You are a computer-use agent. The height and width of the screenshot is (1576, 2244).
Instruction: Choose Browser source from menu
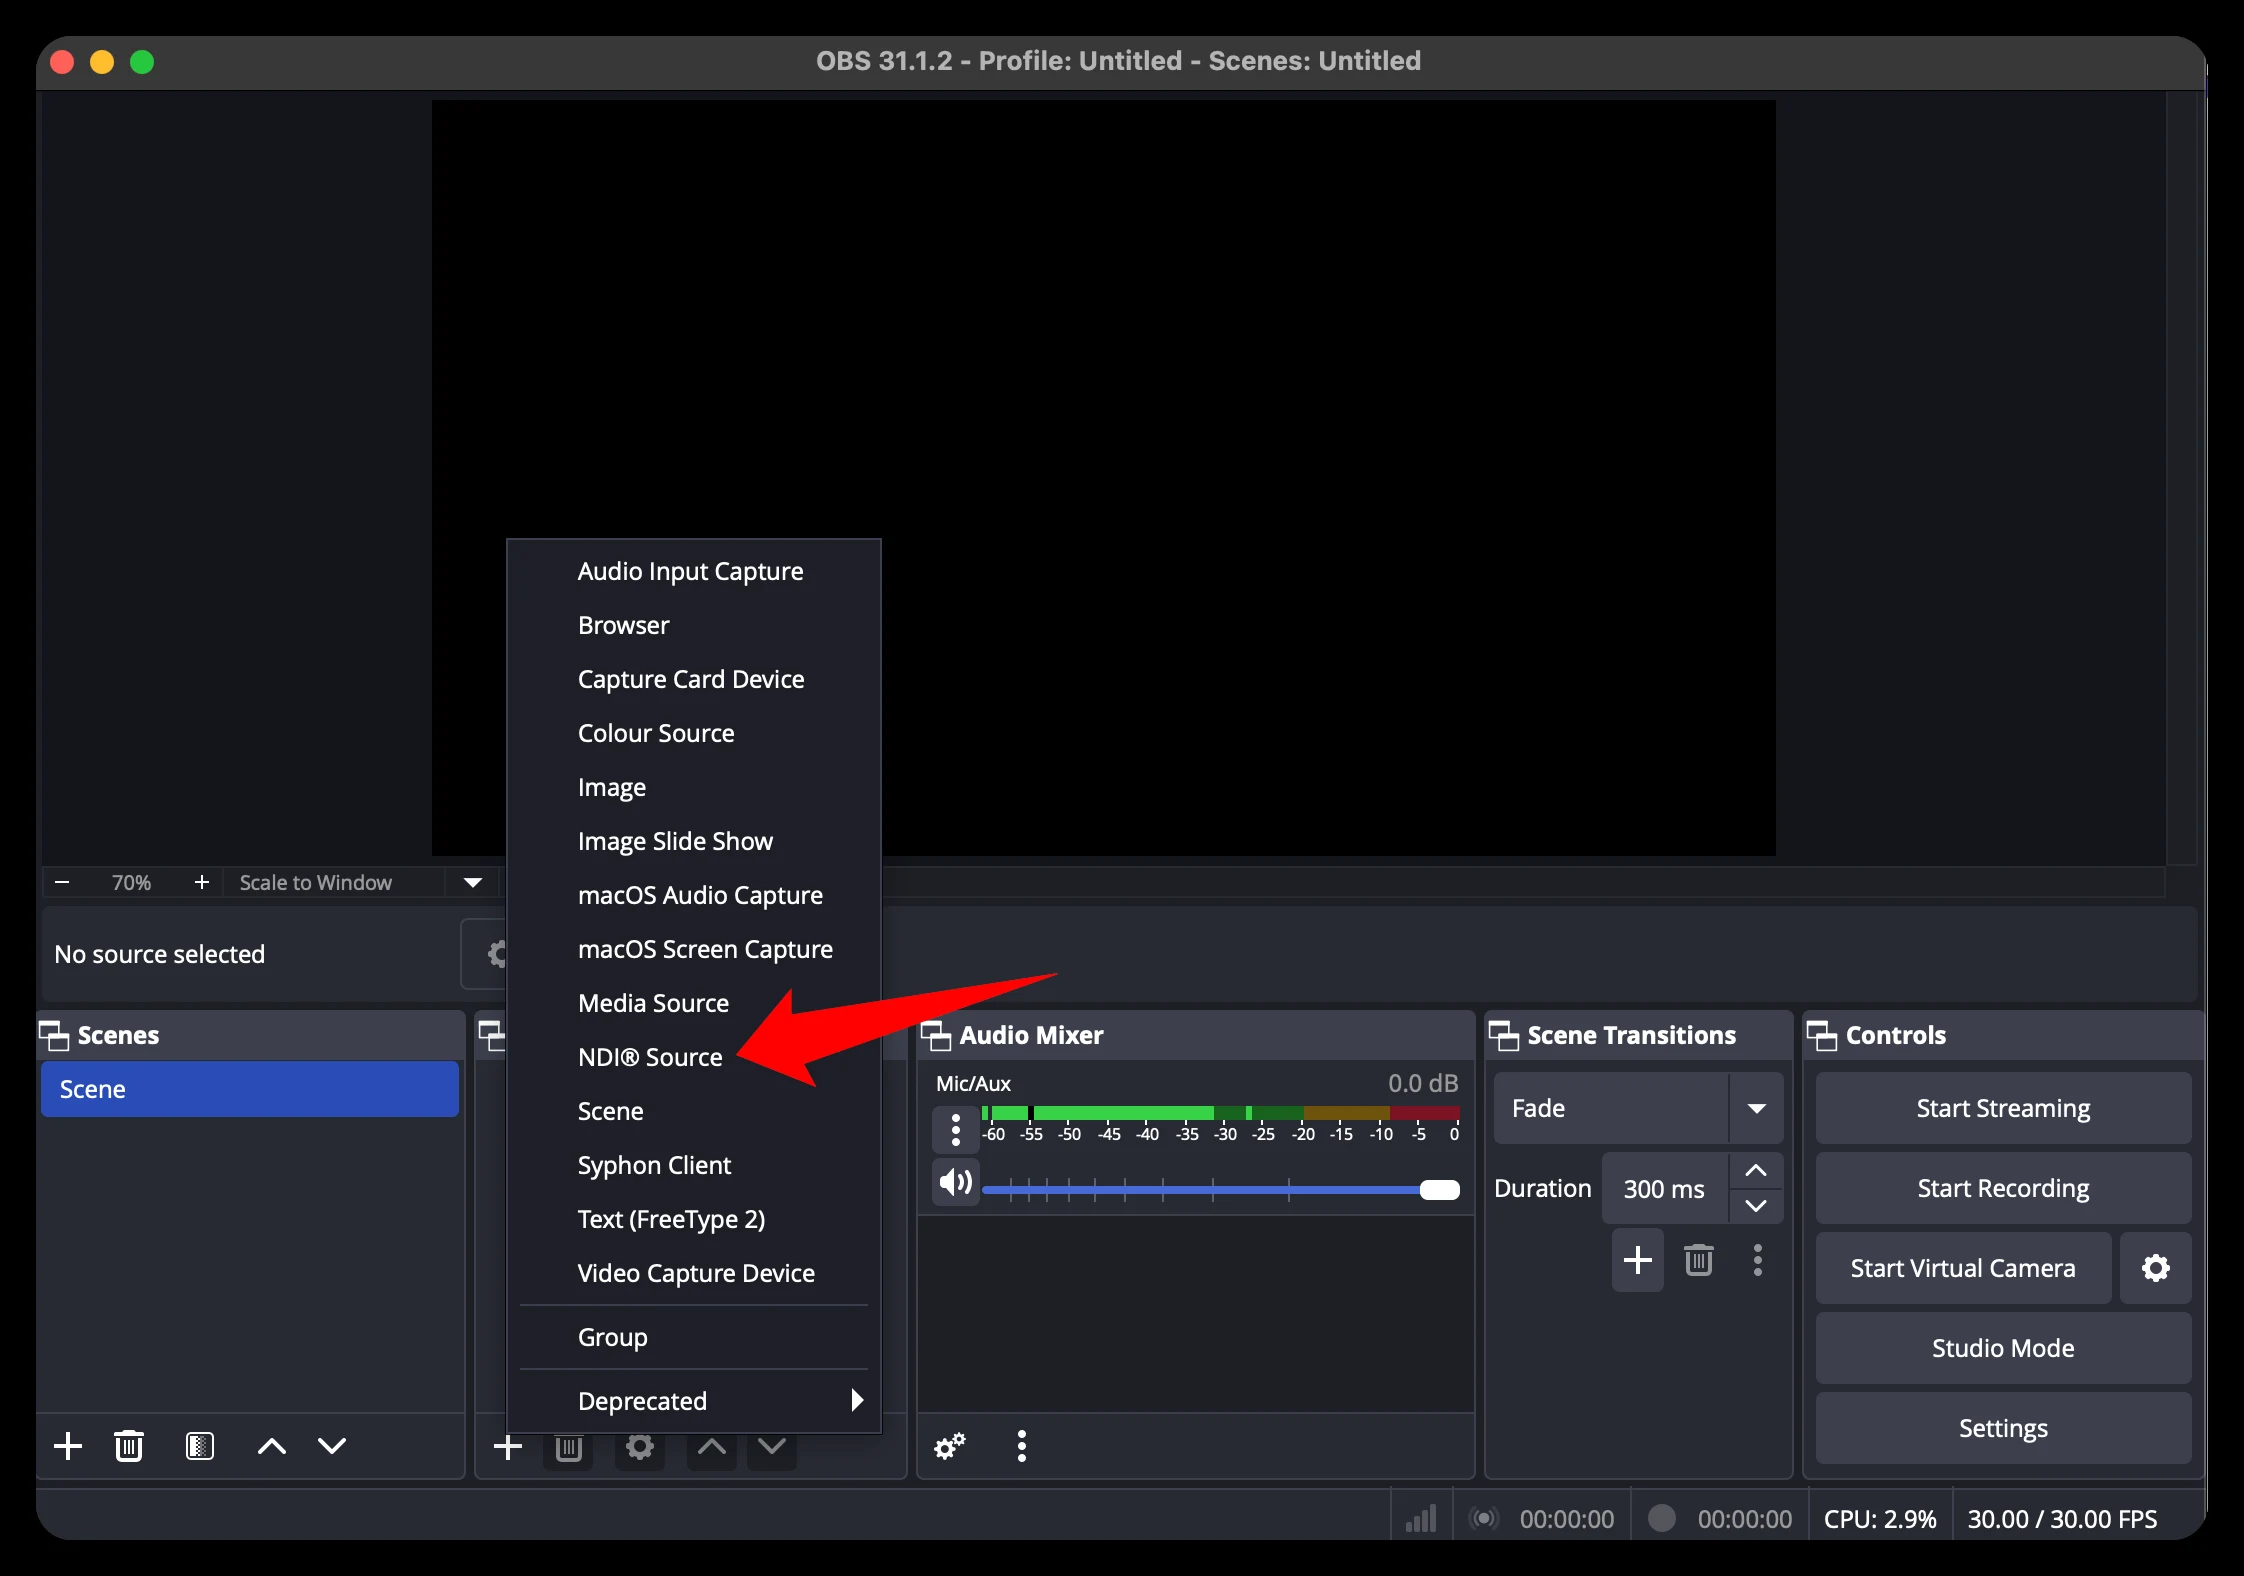coord(694,625)
